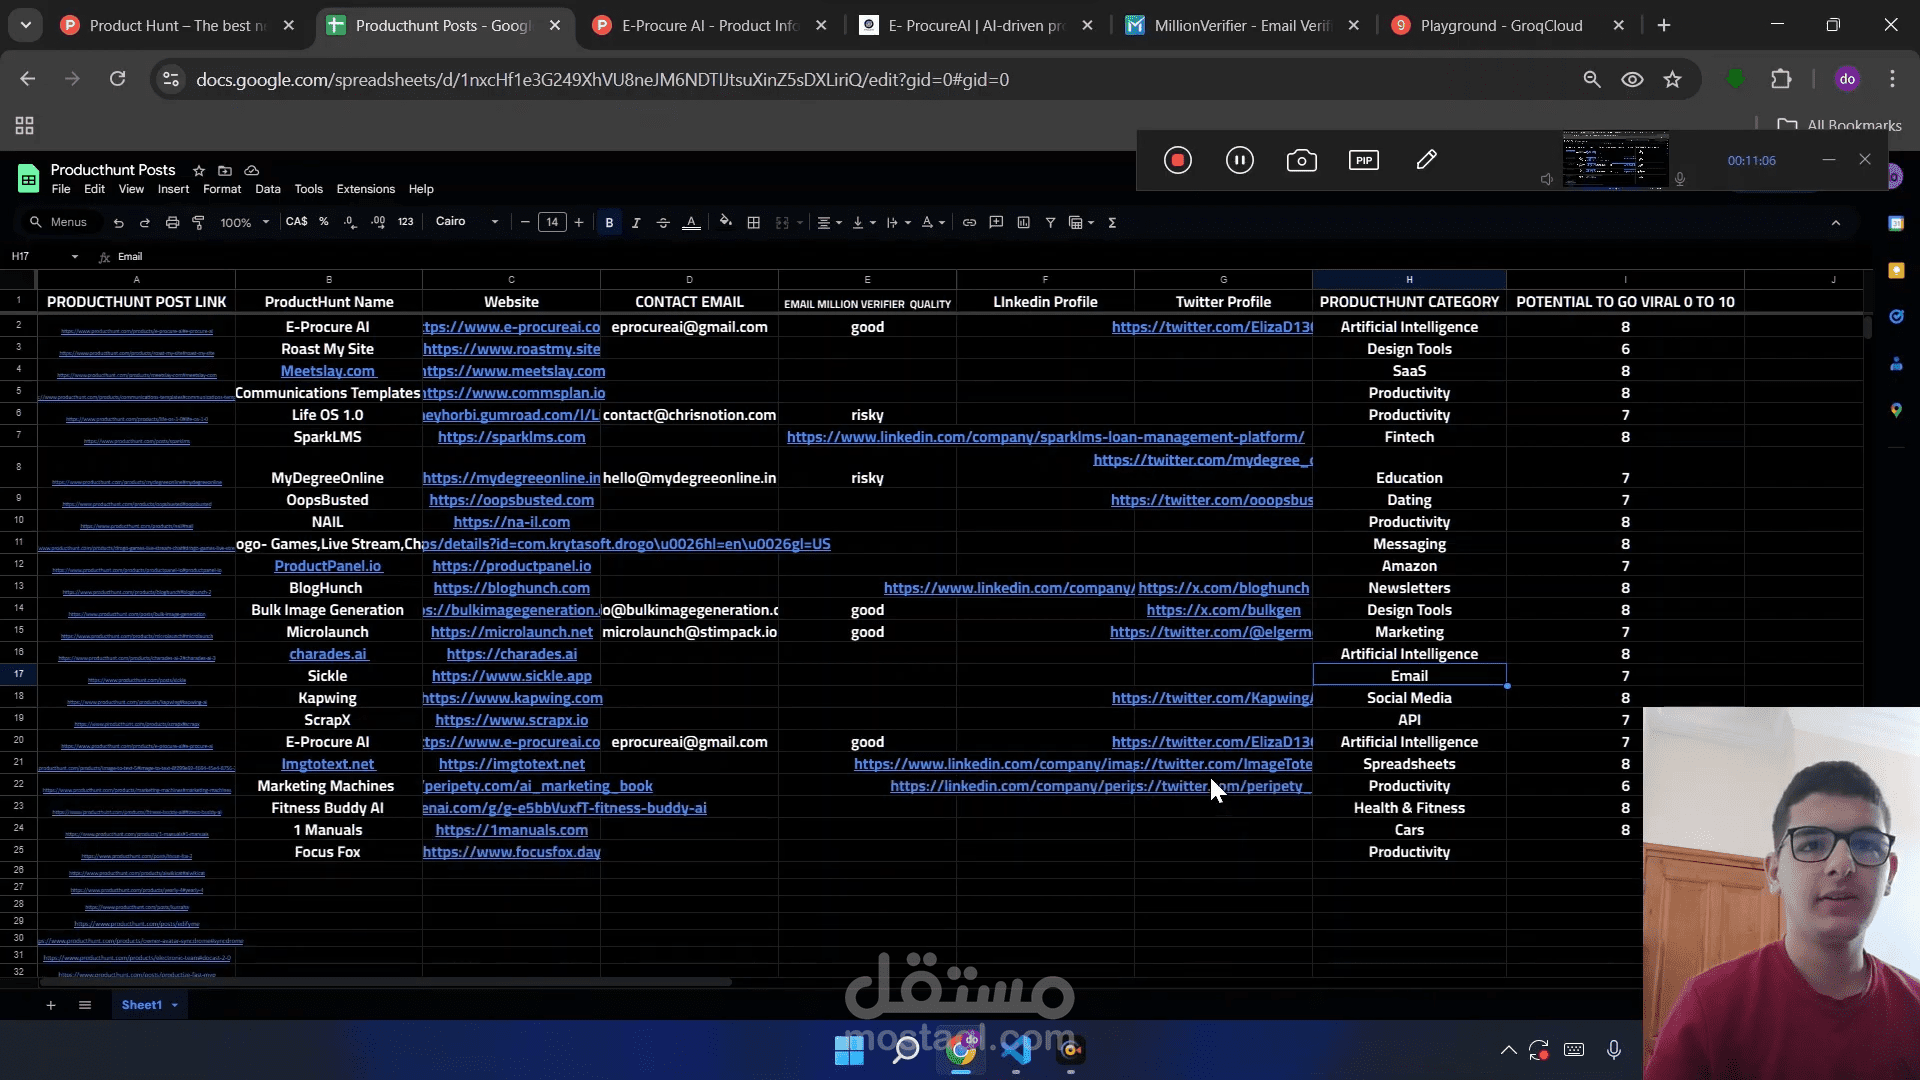Open the Format menu
This screenshot has width=1920, height=1080.
[x=222, y=189]
